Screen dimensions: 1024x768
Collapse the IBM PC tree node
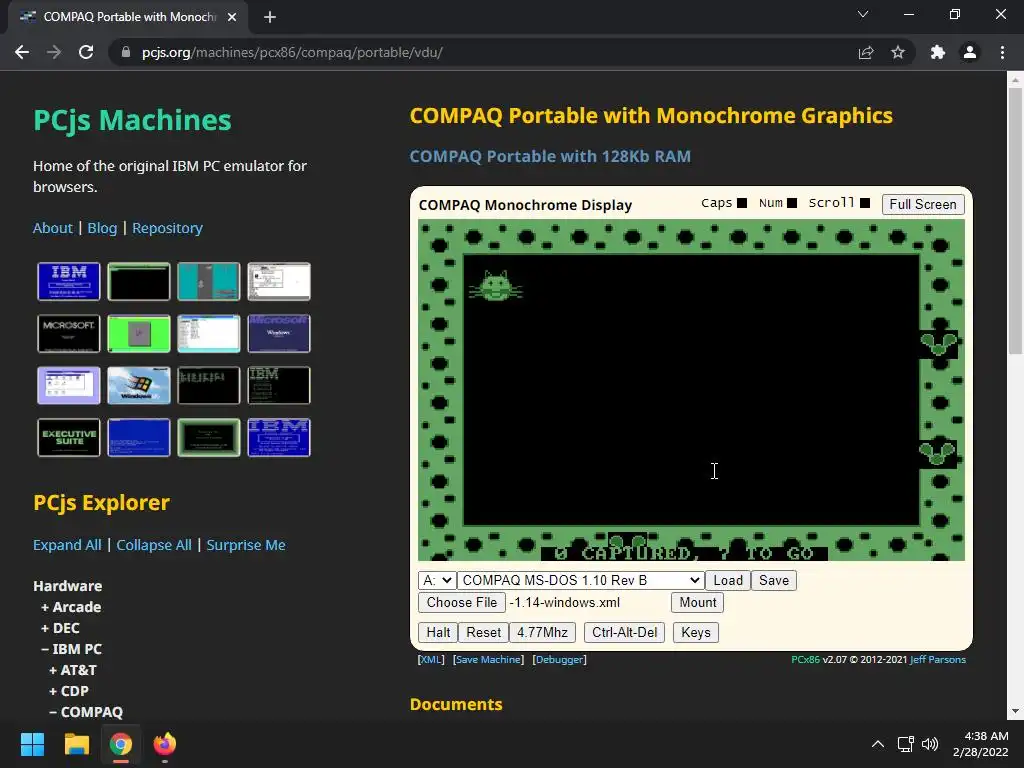tap(71, 648)
